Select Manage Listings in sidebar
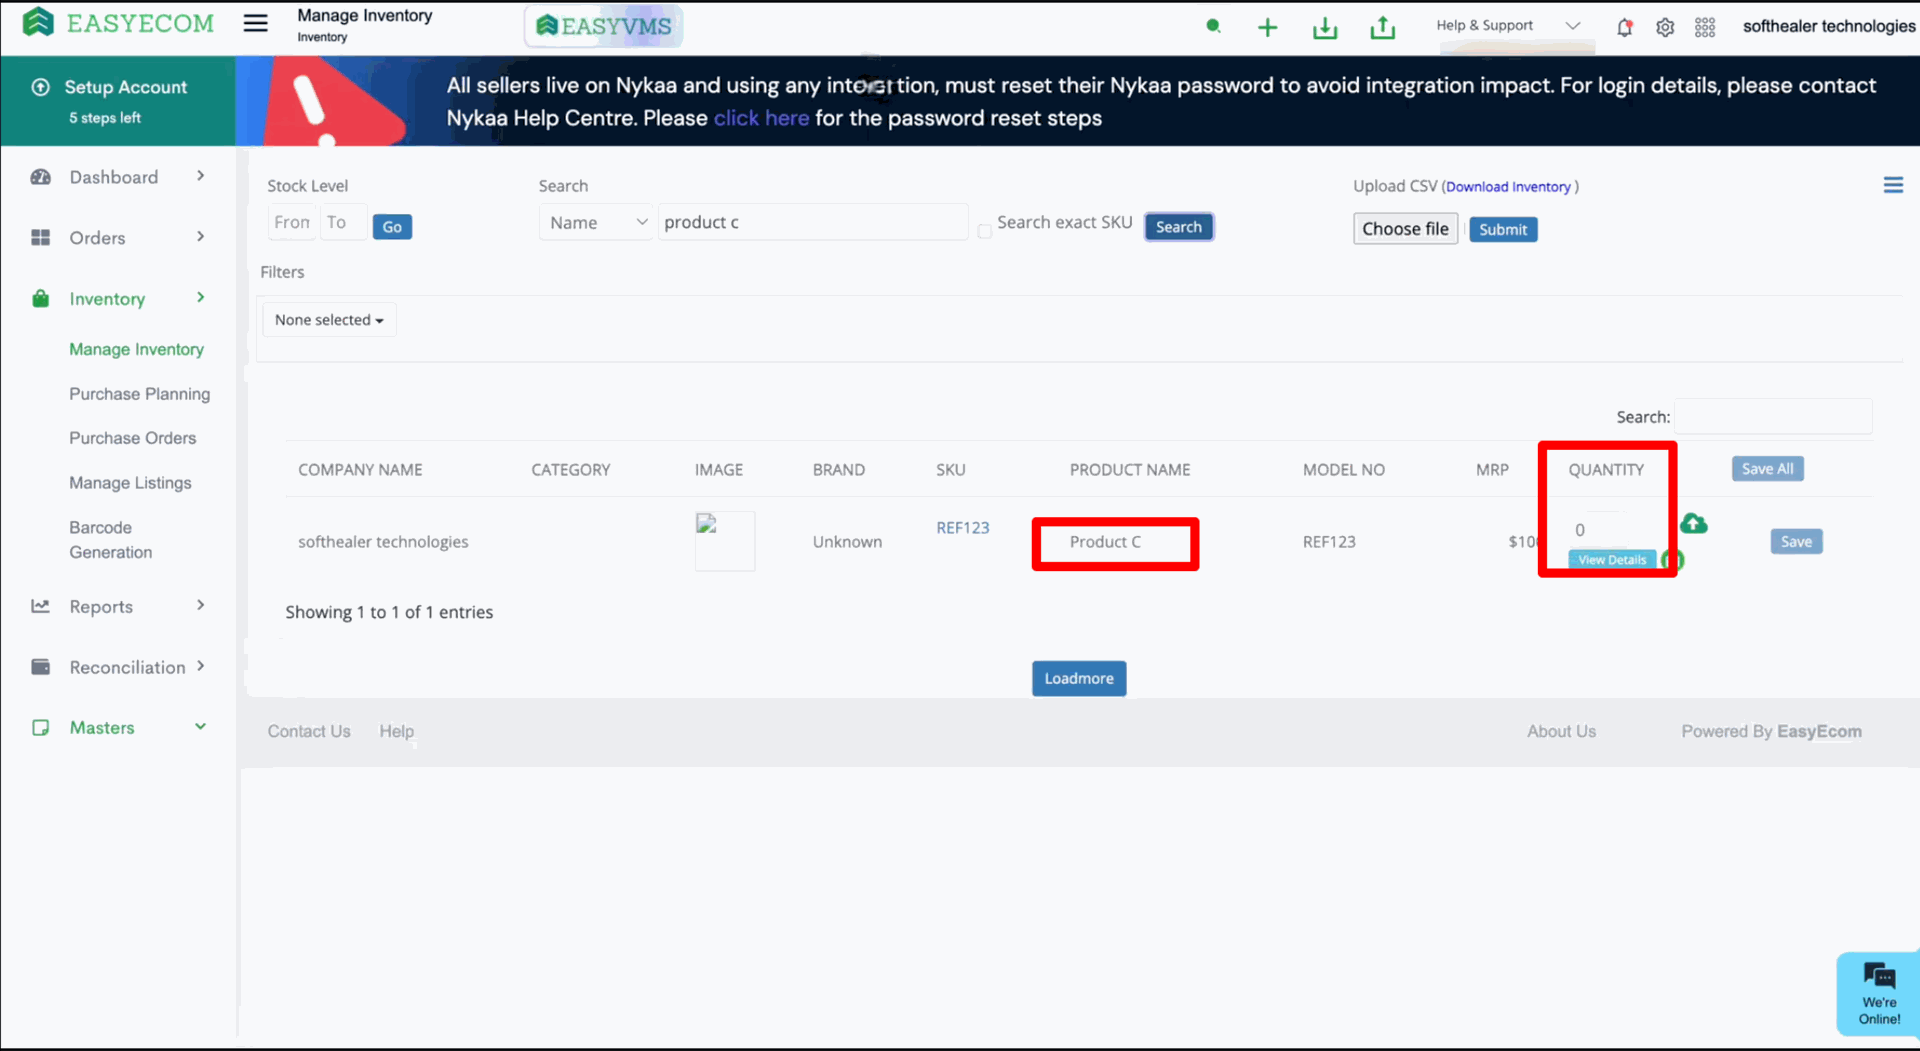Viewport: 1920px width, 1051px height. (130, 483)
